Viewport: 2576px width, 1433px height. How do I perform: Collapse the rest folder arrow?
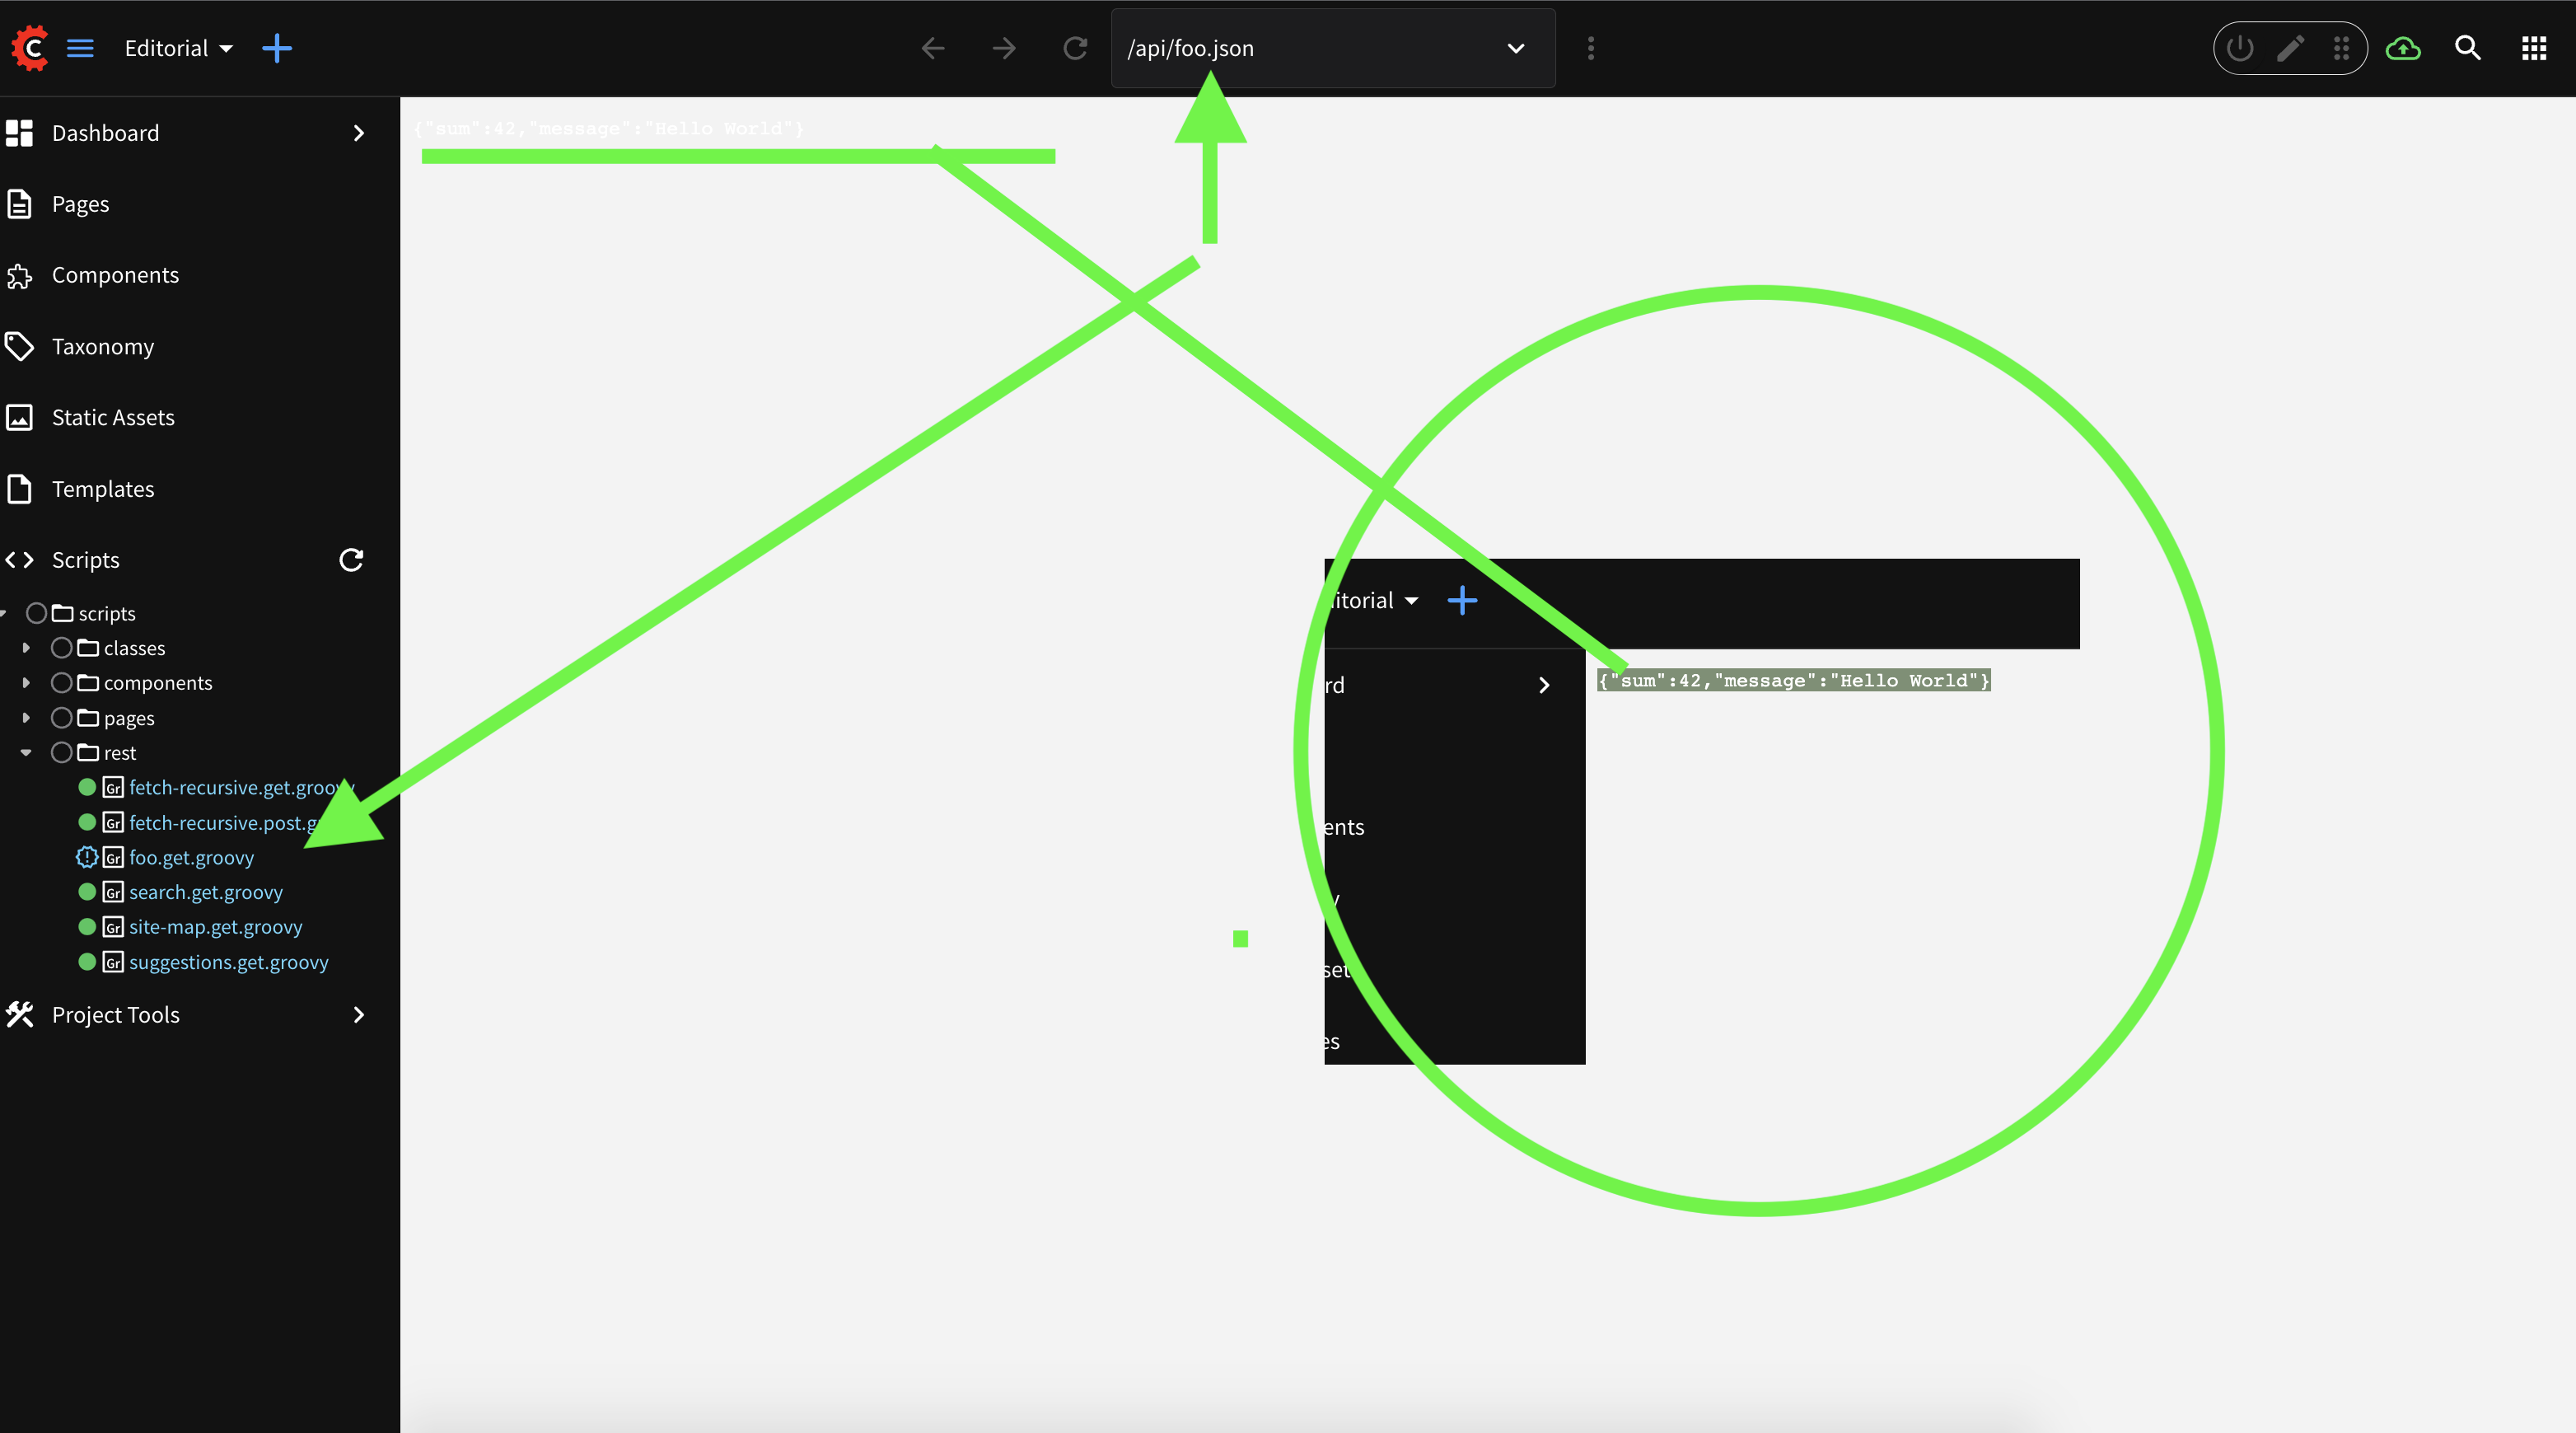tap(26, 753)
